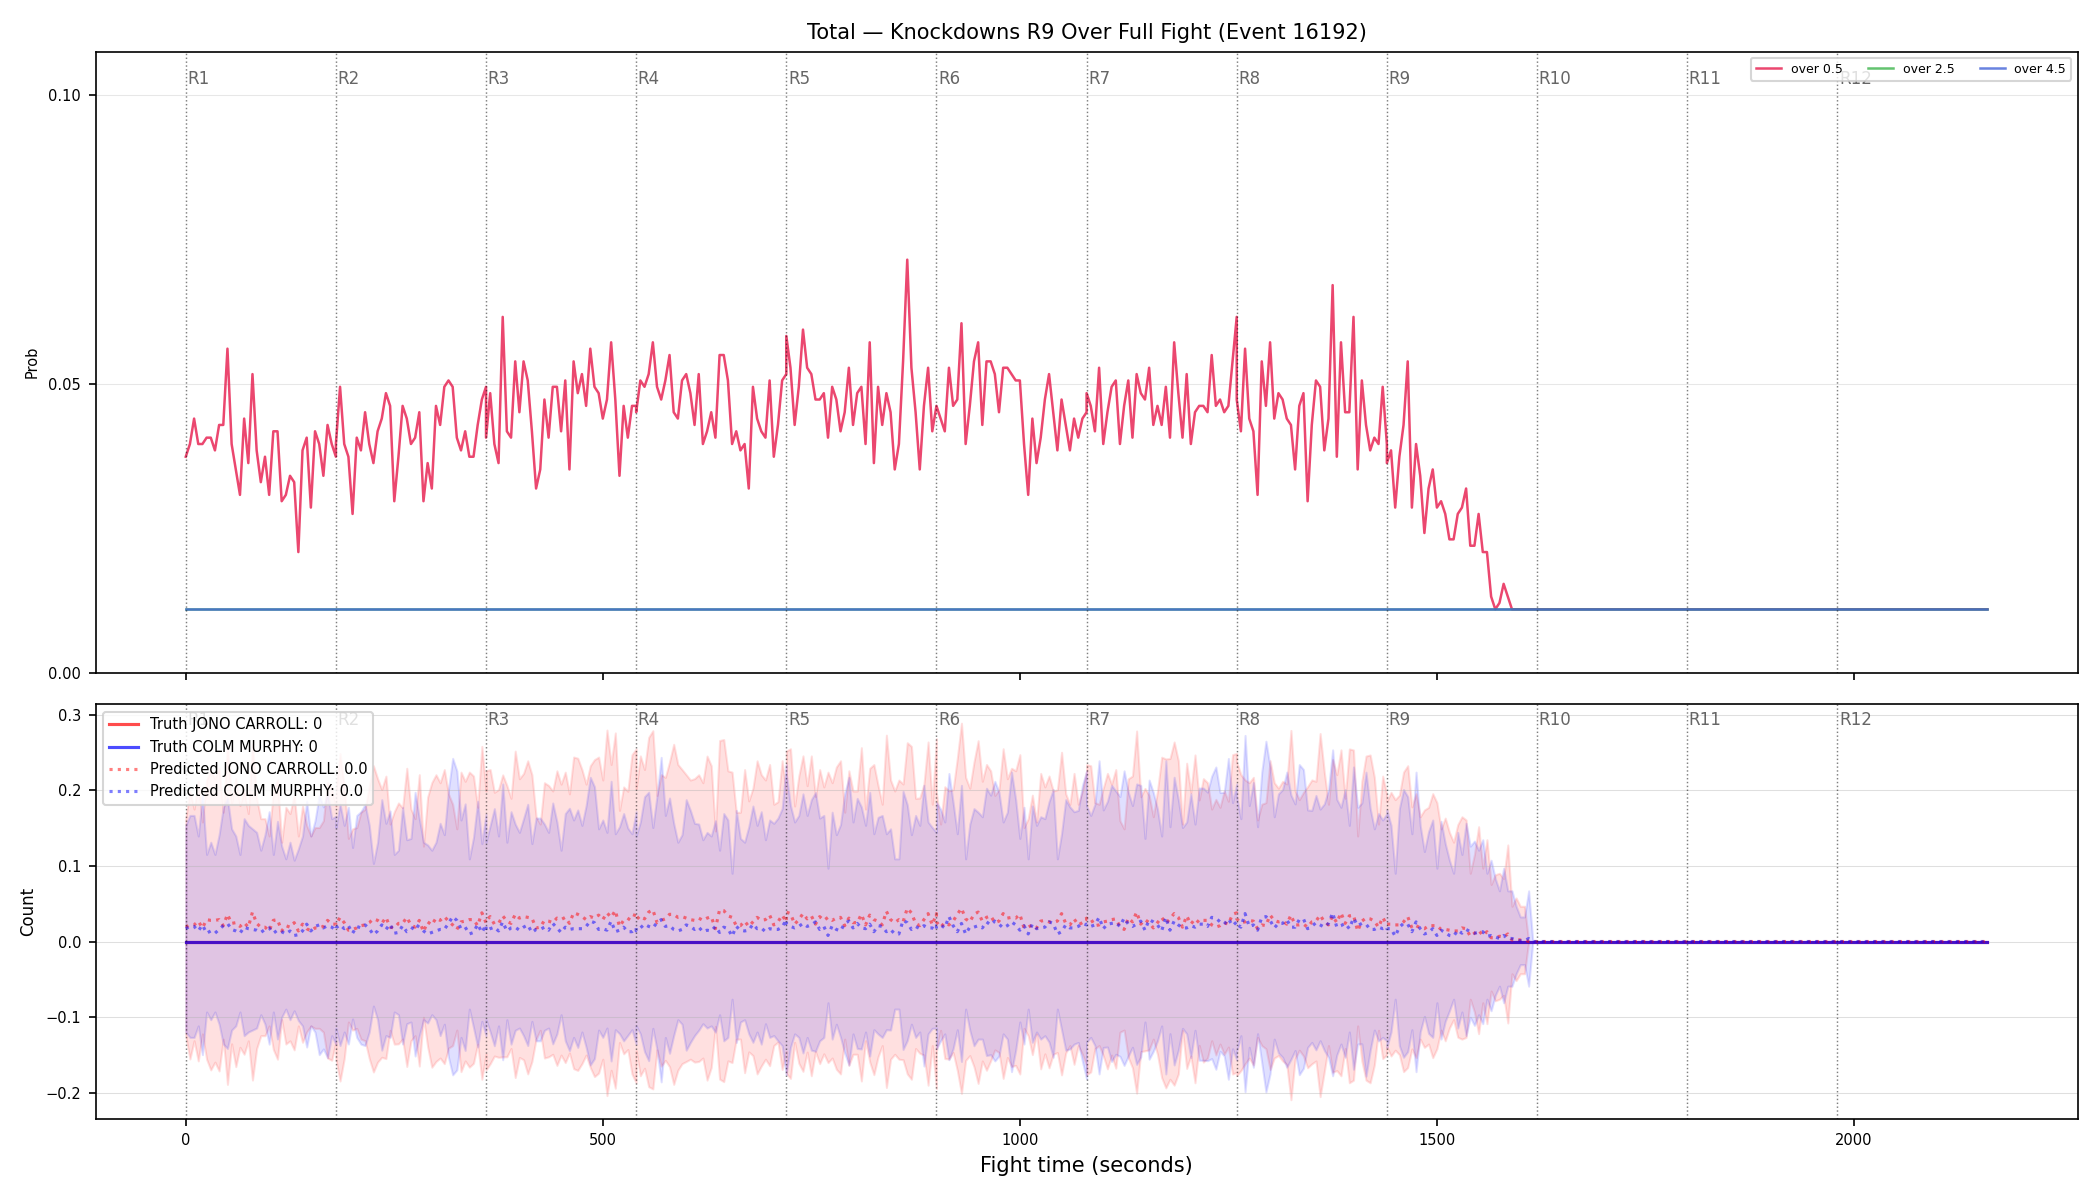Click the R3 round label in the Count chart
The width and height of the screenshot is (2100, 1200).
(498, 719)
